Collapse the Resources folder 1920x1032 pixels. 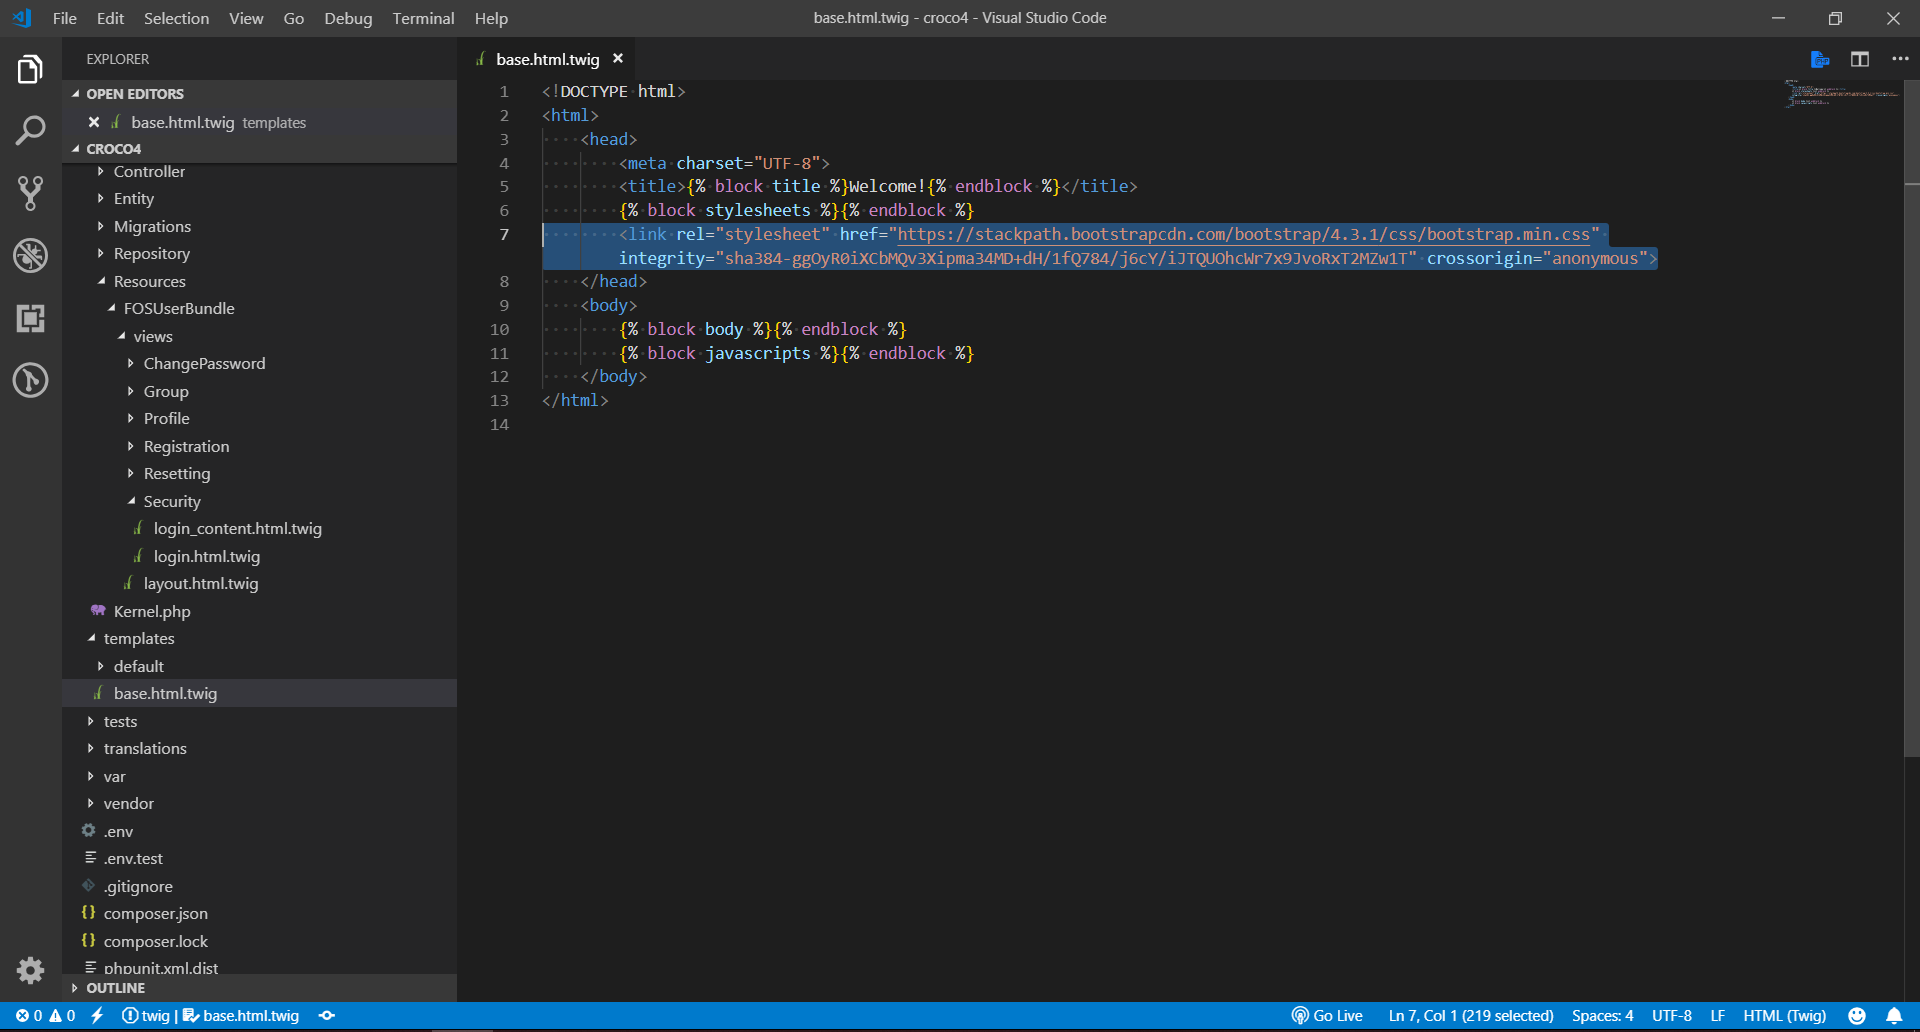101,282
